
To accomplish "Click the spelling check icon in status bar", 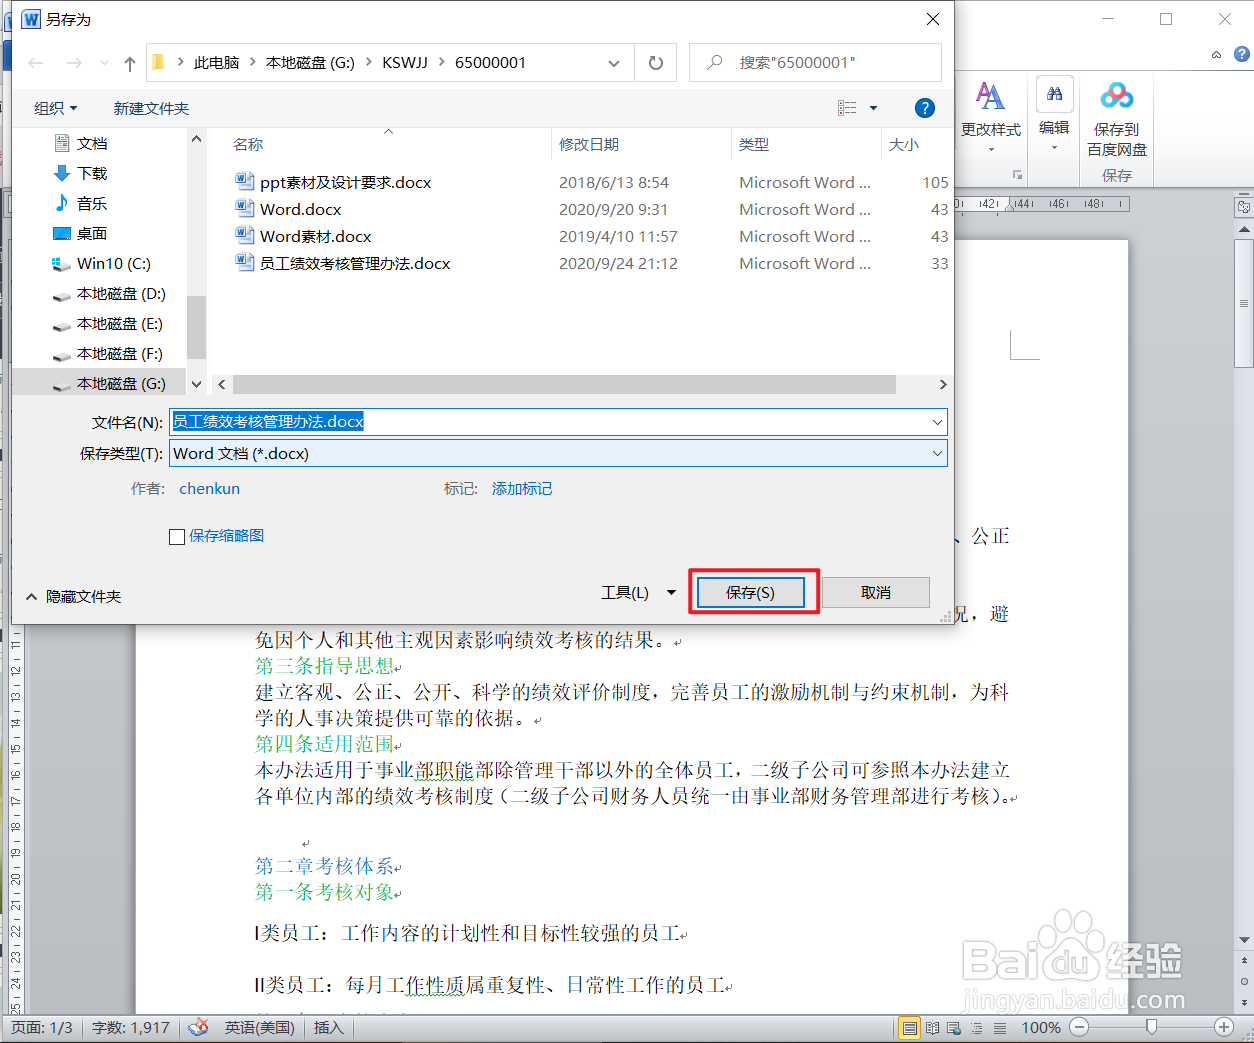I will click(199, 1027).
